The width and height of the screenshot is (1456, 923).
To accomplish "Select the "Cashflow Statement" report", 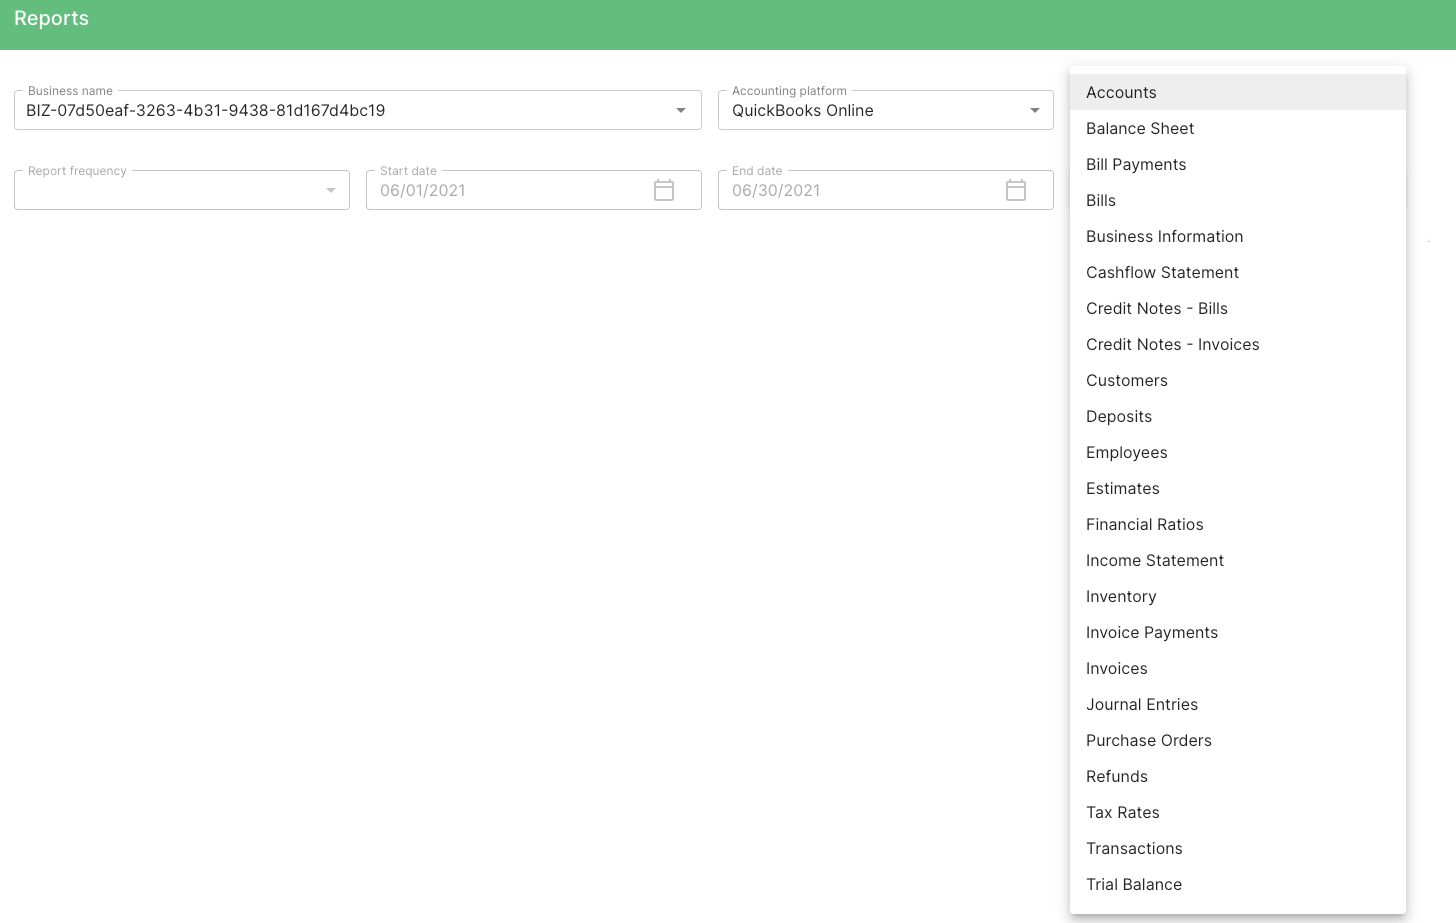I will point(1162,272).
